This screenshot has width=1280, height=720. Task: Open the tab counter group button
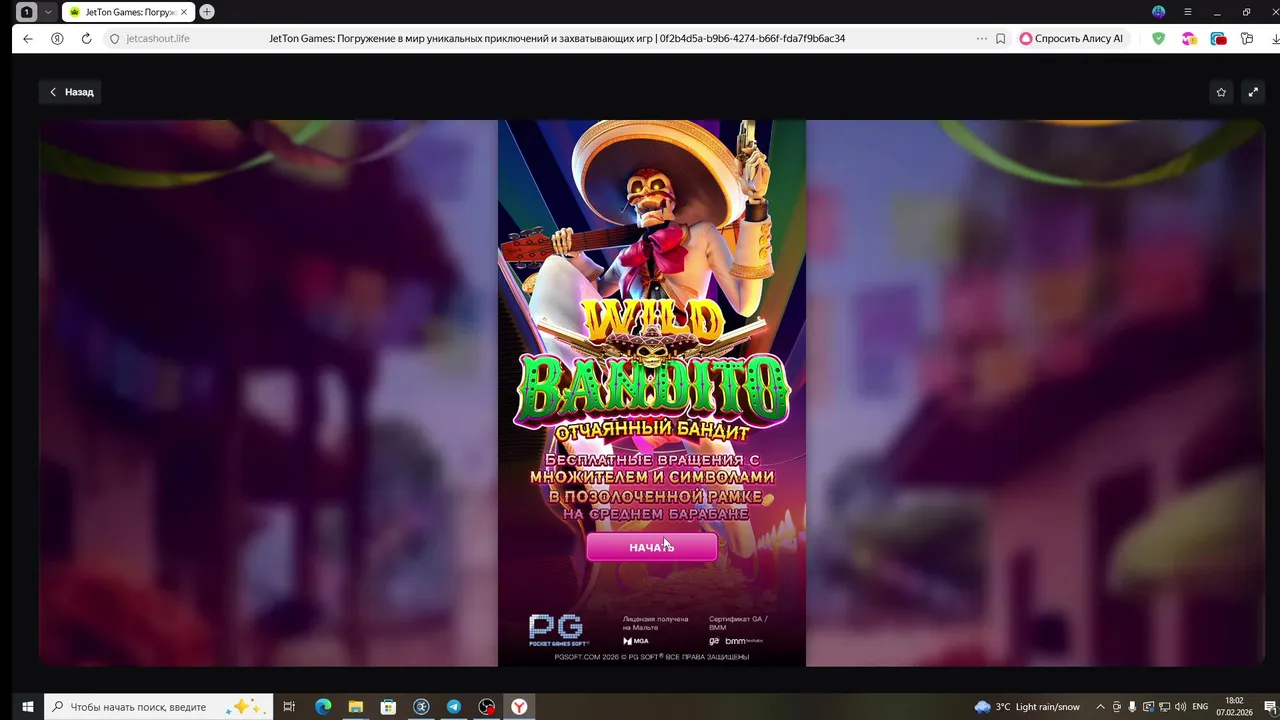coord(27,12)
